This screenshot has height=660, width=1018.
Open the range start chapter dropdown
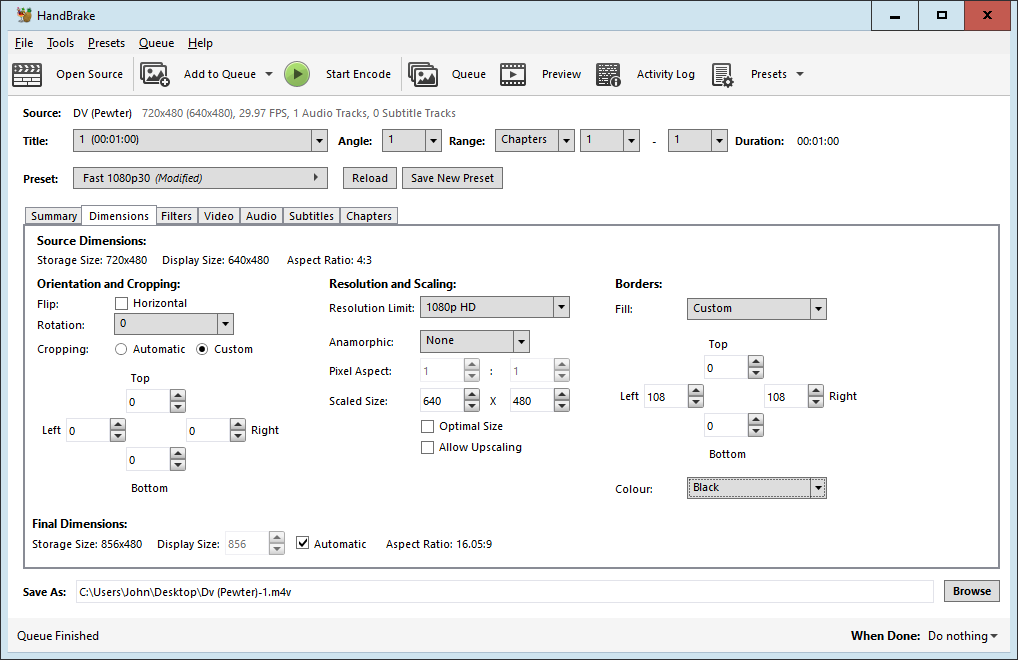610,140
